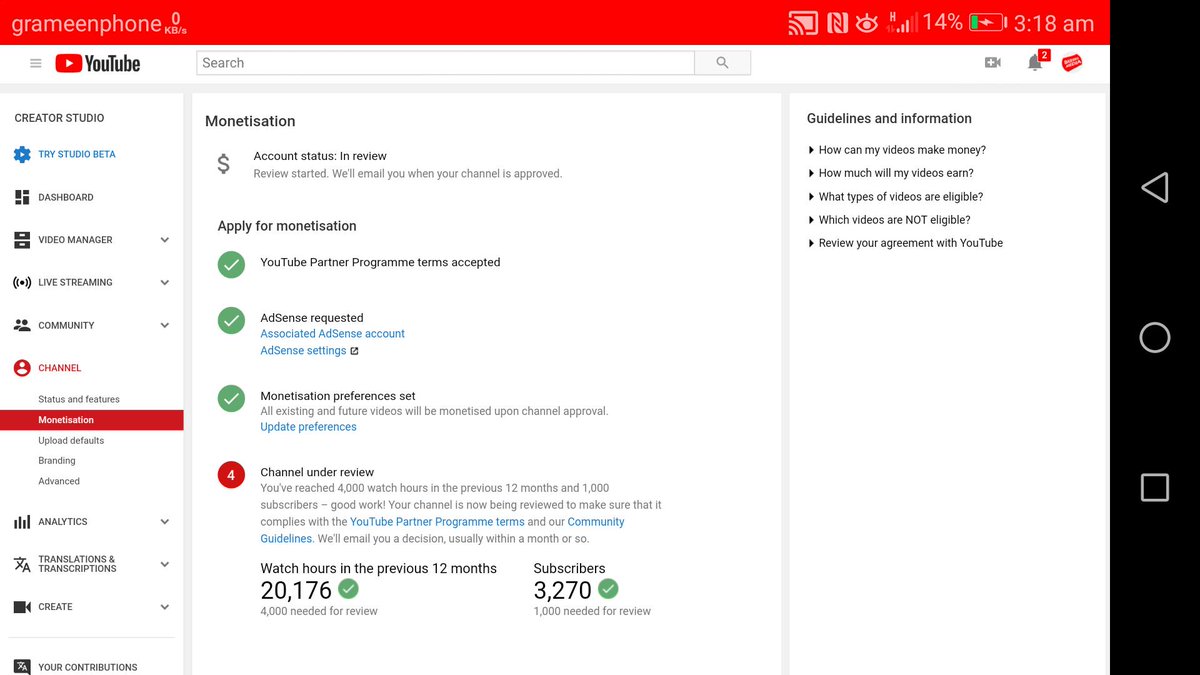The image size is (1200, 675).
Task: Click the Live Streaming broadcast icon
Action: pos(22,282)
